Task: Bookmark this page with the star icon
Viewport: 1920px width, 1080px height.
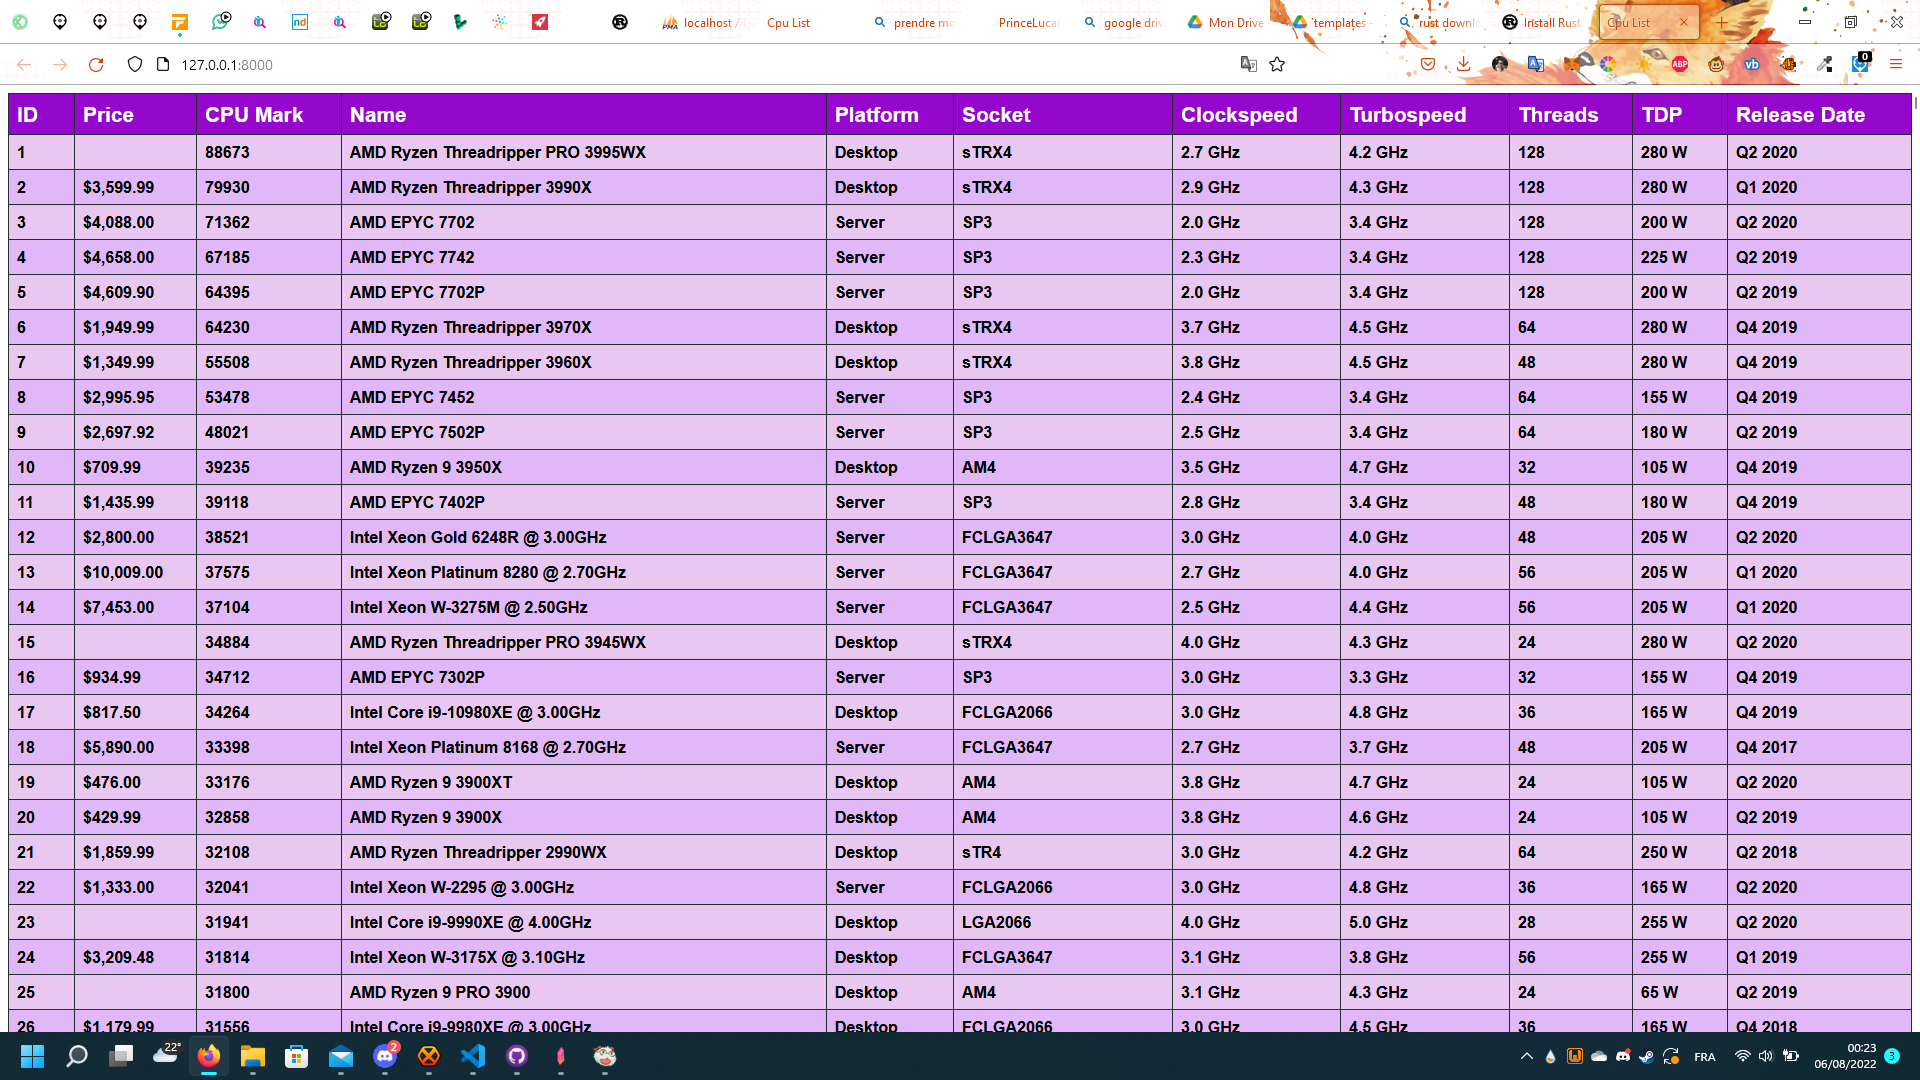Action: [x=1277, y=65]
